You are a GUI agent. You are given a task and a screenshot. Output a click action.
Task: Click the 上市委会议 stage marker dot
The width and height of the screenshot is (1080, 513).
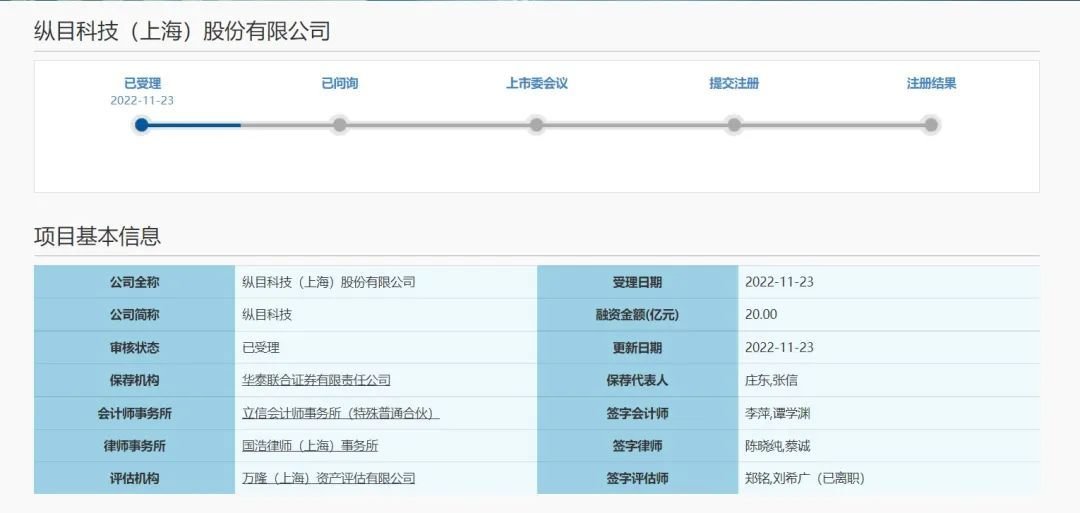coord(537,125)
